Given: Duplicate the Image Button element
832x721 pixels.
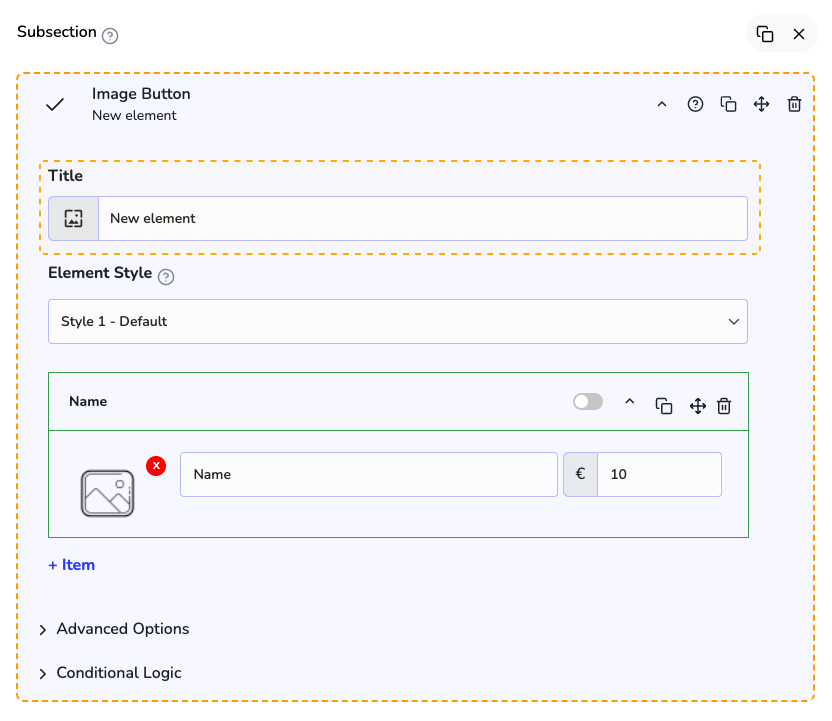Looking at the screenshot, I should tap(728, 104).
